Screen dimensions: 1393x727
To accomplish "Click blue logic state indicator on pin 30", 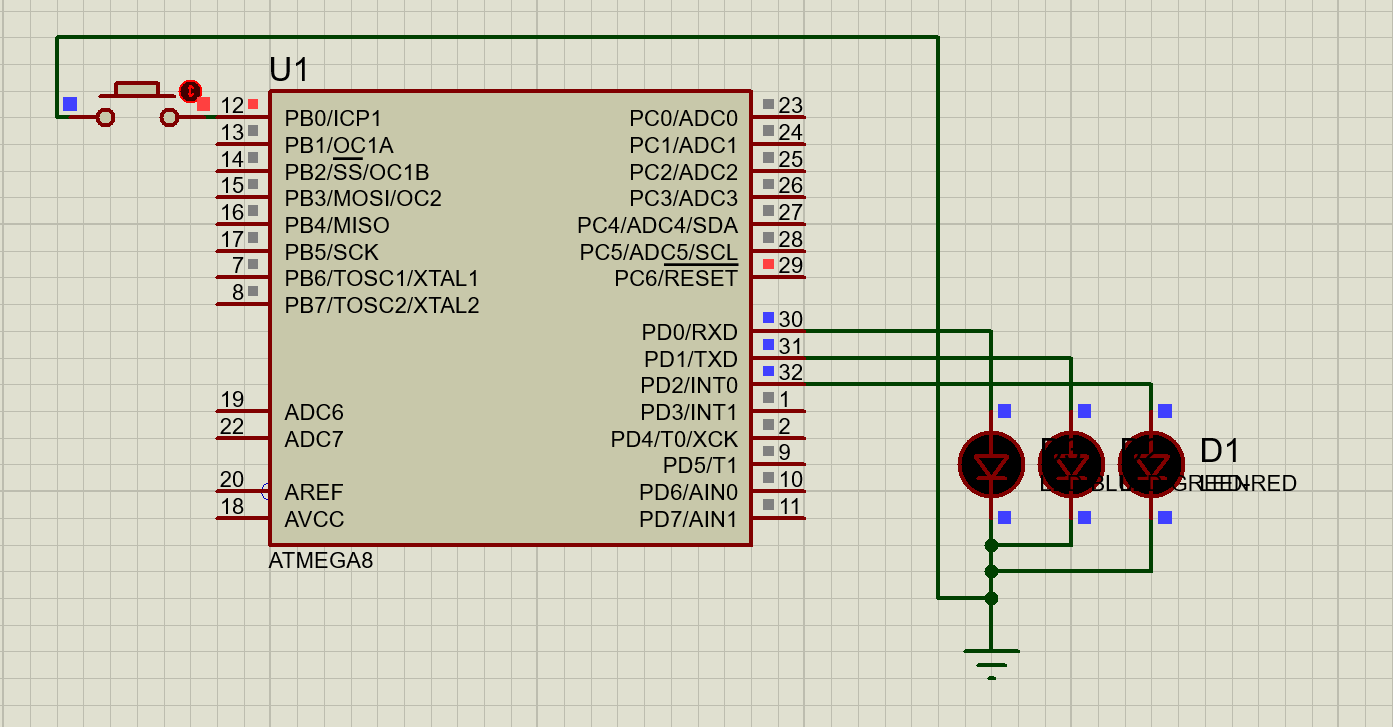I will click(768, 317).
